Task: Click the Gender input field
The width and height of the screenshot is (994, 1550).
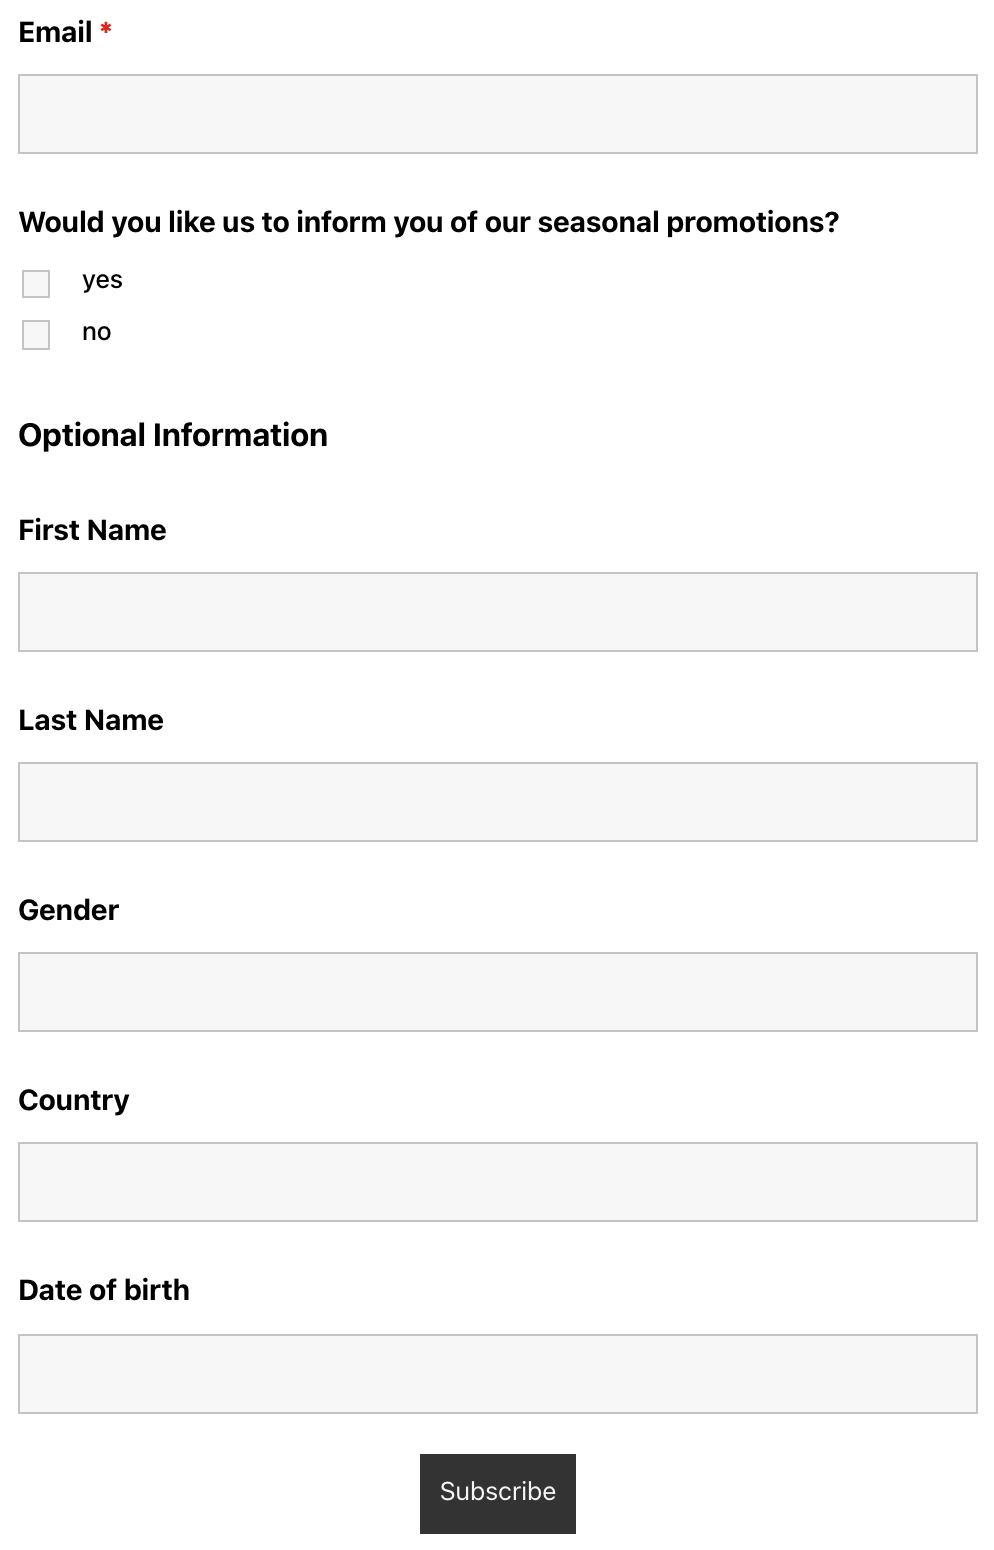Action: pos(497,991)
